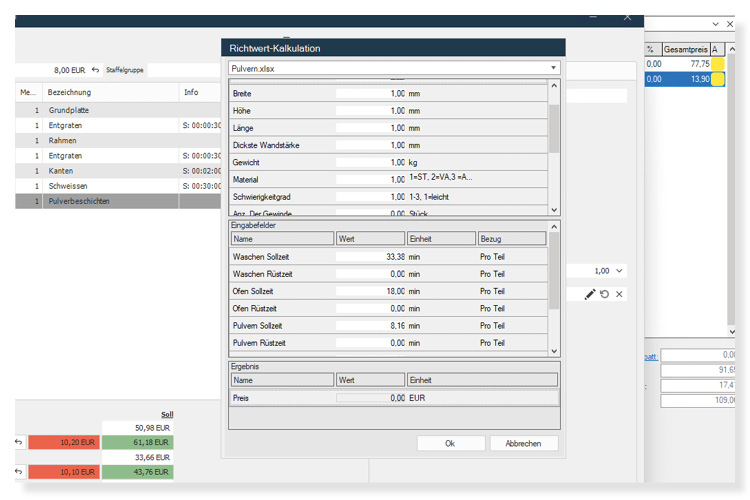Click the blue link in right panel
Screen dimensions: 750x500
pos(651,356)
